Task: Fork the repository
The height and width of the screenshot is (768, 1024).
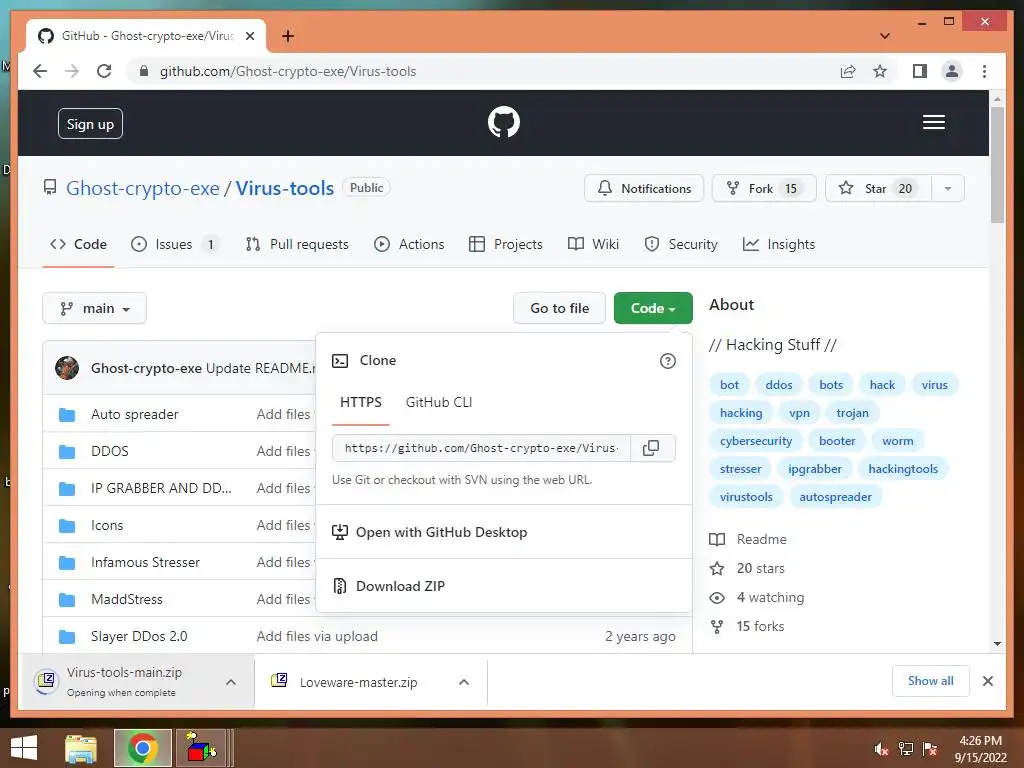Action: click(x=764, y=189)
